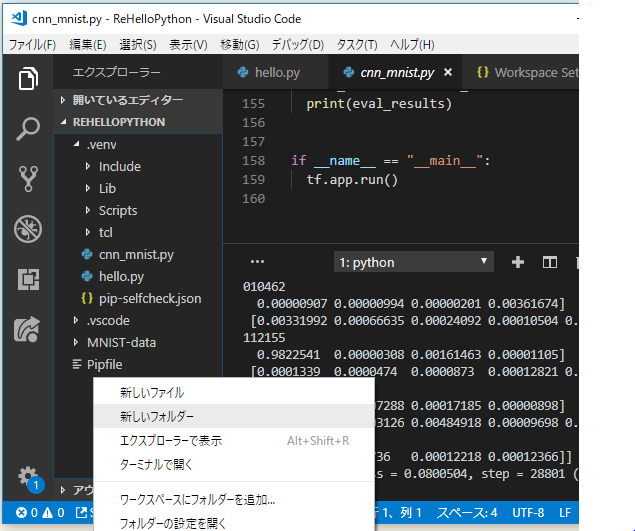Open the ヘルプ(H) menu
The width and height of the screenshot is (635, 531).
[412, 45]
